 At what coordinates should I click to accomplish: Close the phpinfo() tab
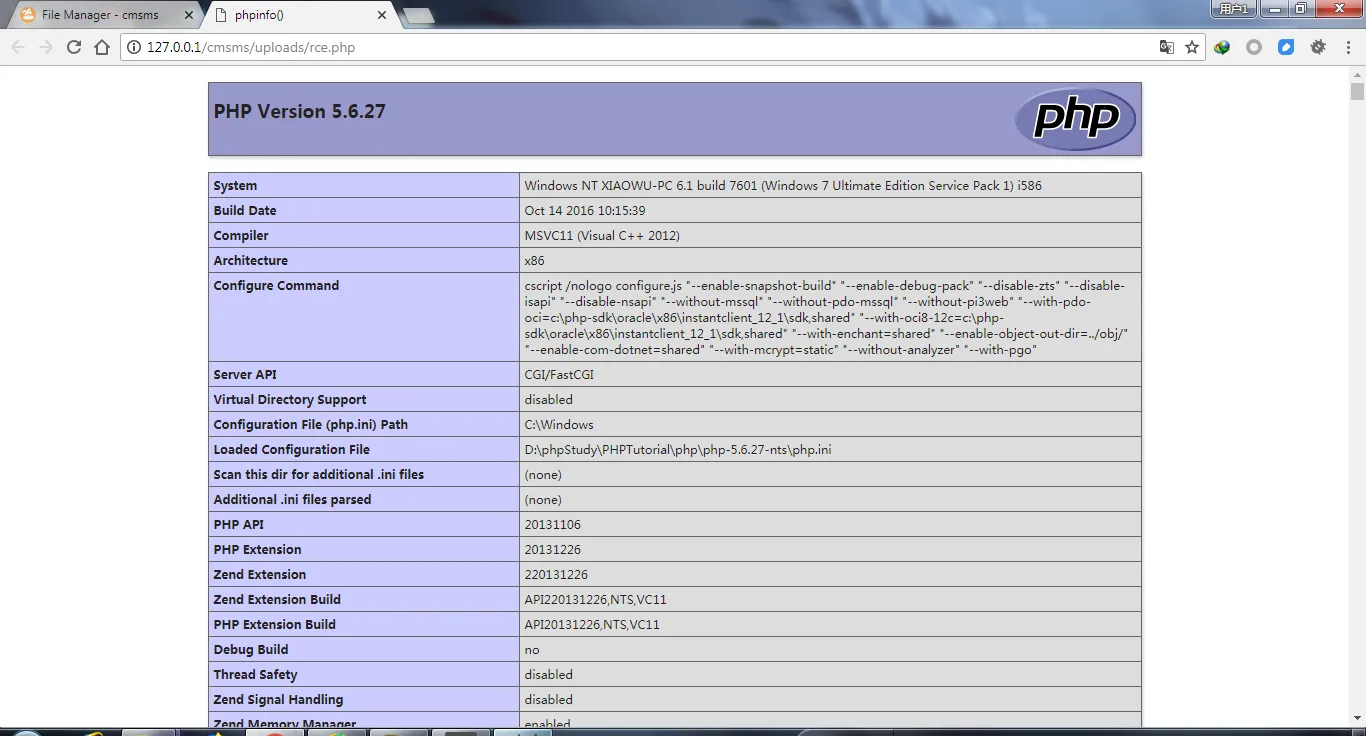381,15
